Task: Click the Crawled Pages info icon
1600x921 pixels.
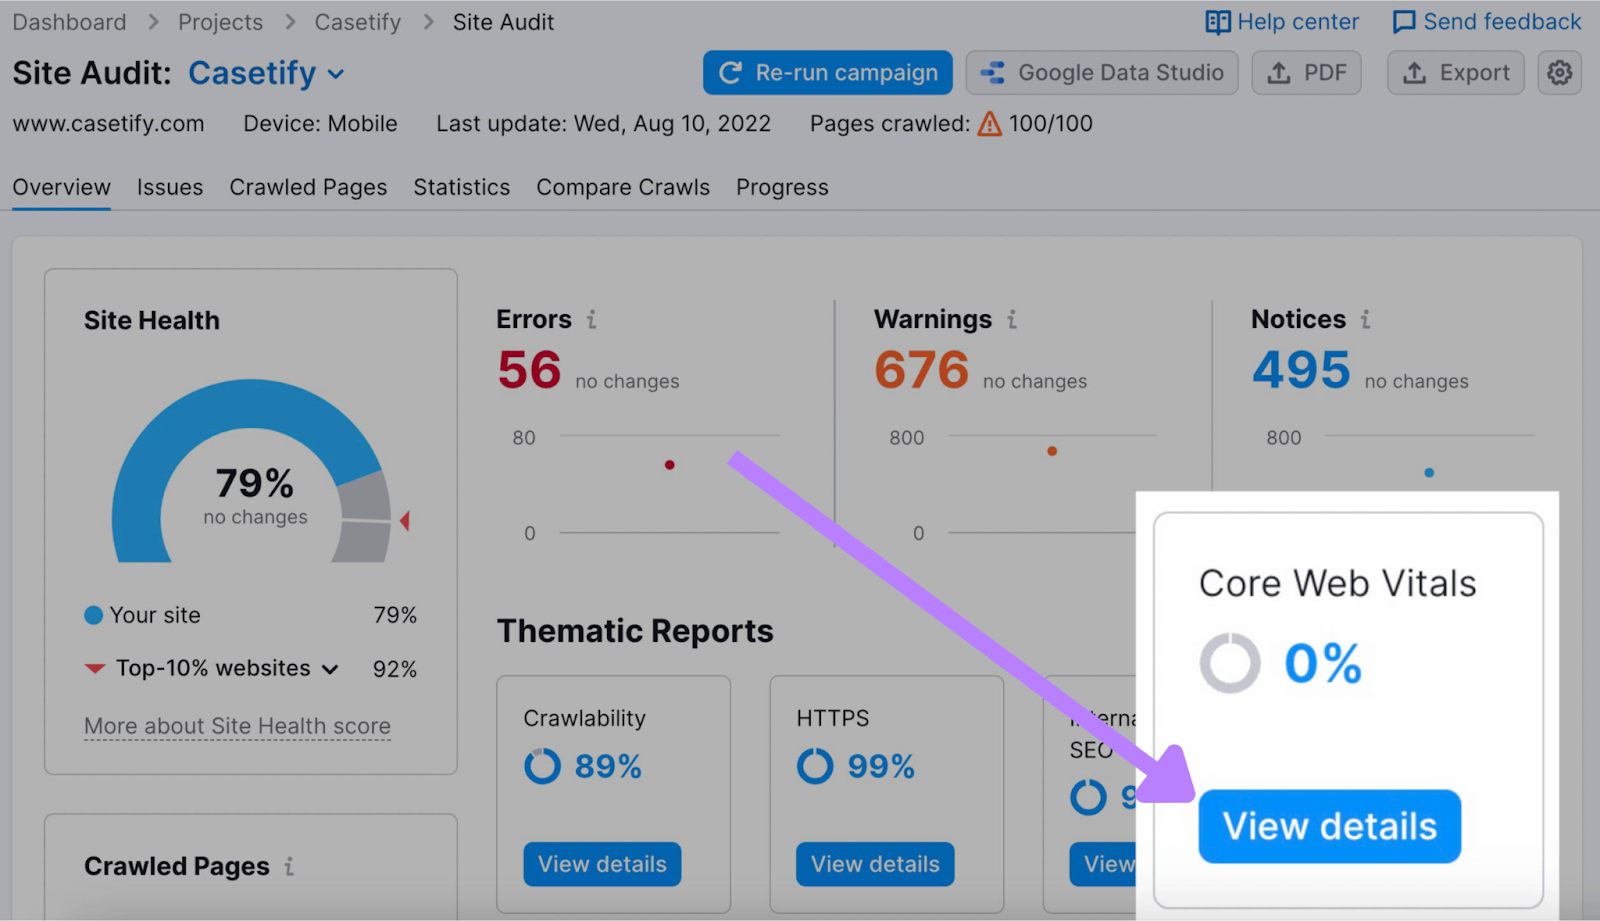Action: 289,867
